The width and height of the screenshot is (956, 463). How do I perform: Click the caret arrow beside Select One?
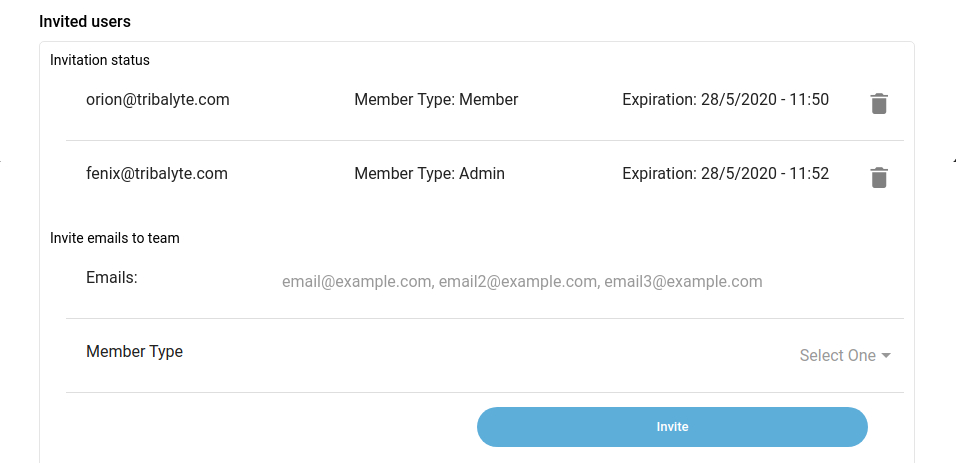click(886, 356)
